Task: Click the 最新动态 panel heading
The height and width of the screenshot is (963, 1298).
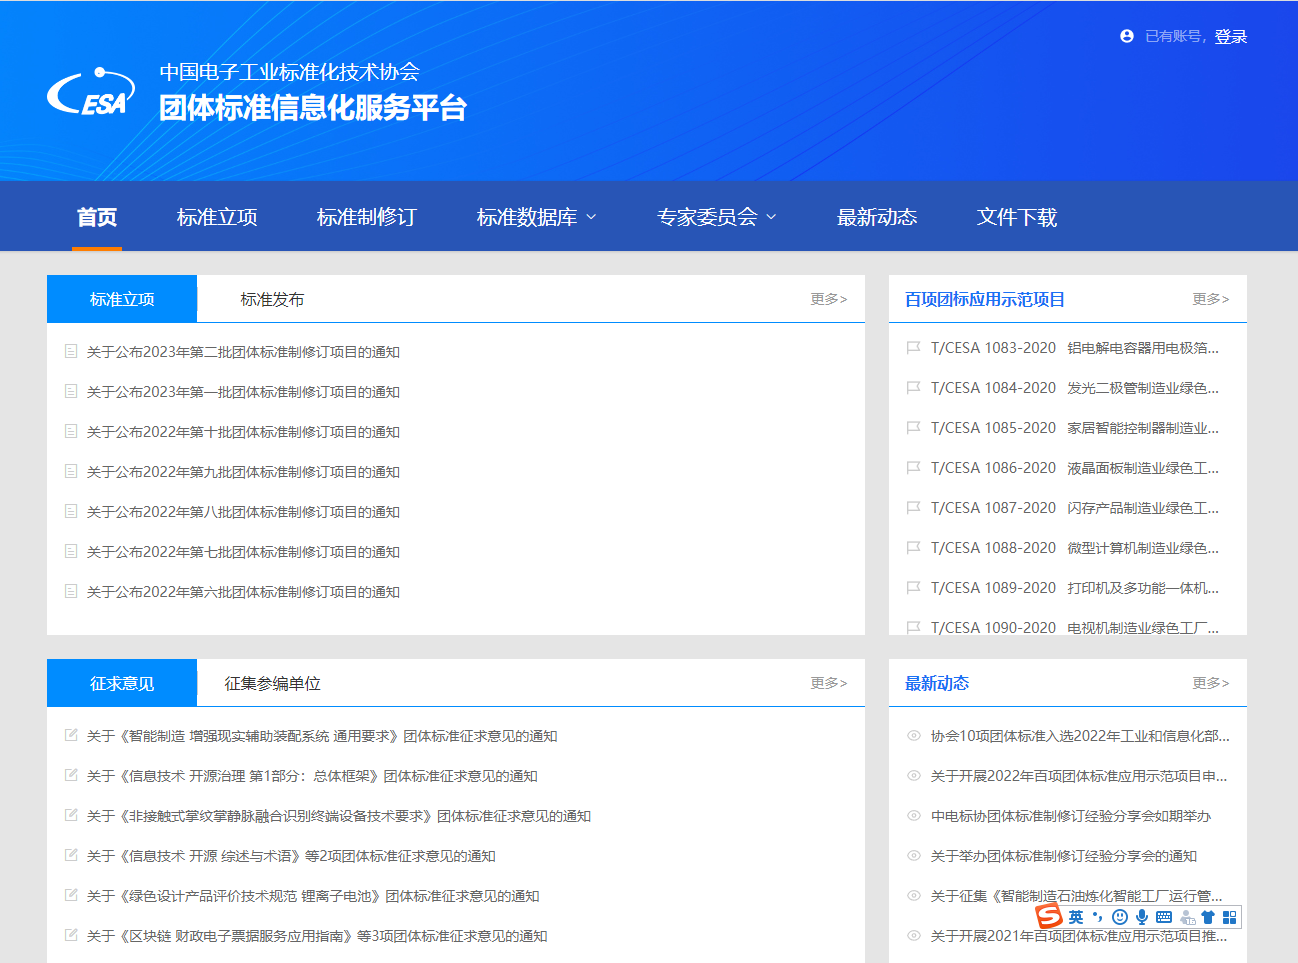Action: [x=937, y=683]
